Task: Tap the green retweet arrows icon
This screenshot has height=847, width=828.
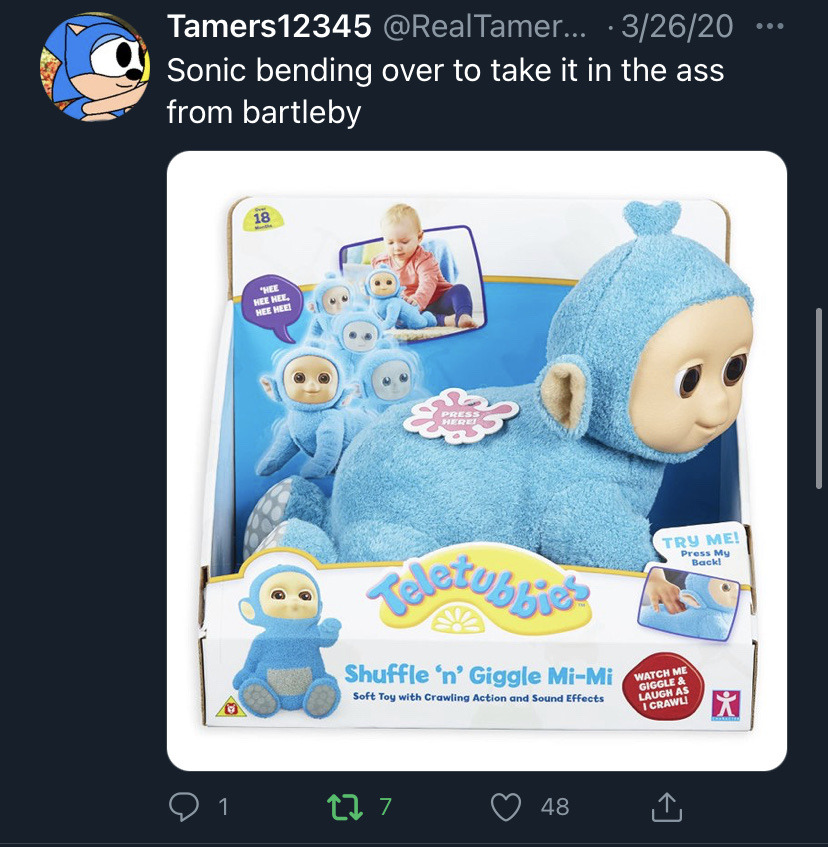Action: (x=345, y=806)
